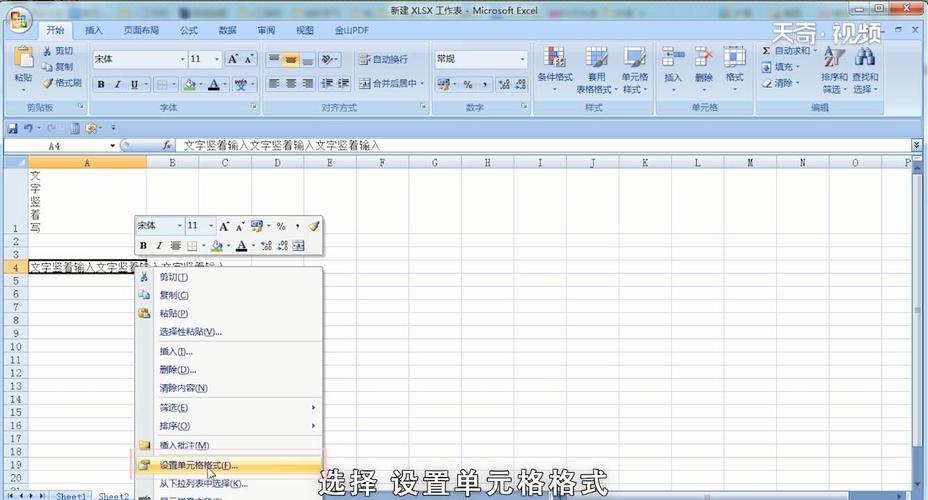The image size is (928, 500).
Task: Open the Fill (填充) dropdown
Action: (x=781, y=67)
